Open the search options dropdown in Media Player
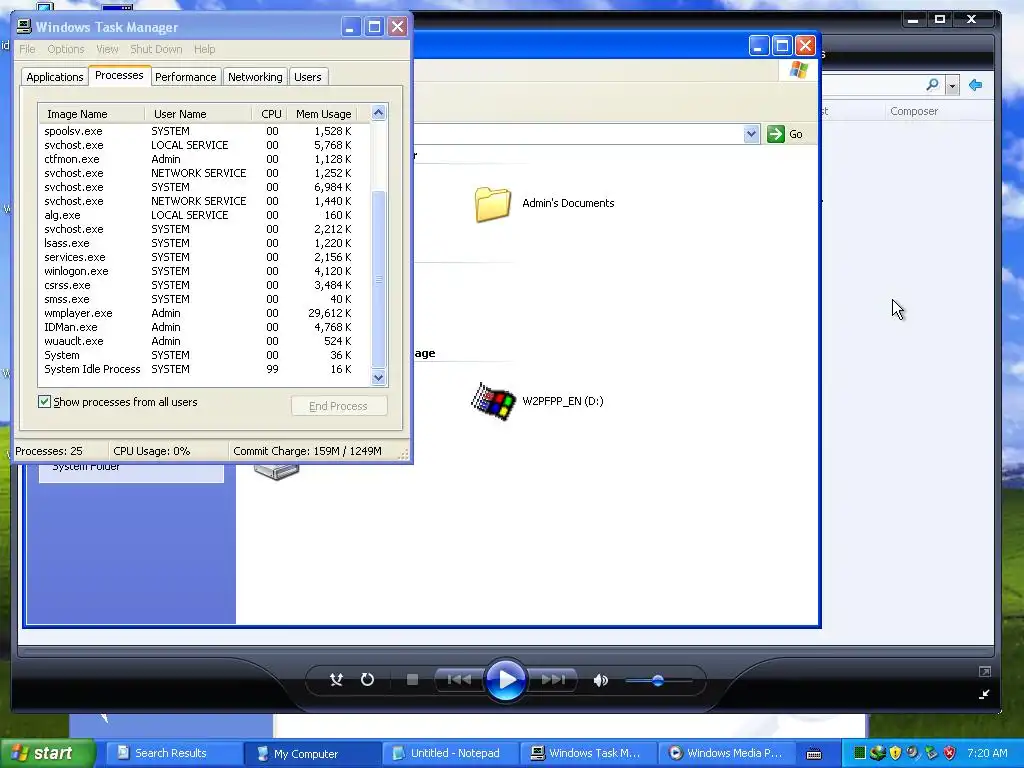 click(952, 86)
